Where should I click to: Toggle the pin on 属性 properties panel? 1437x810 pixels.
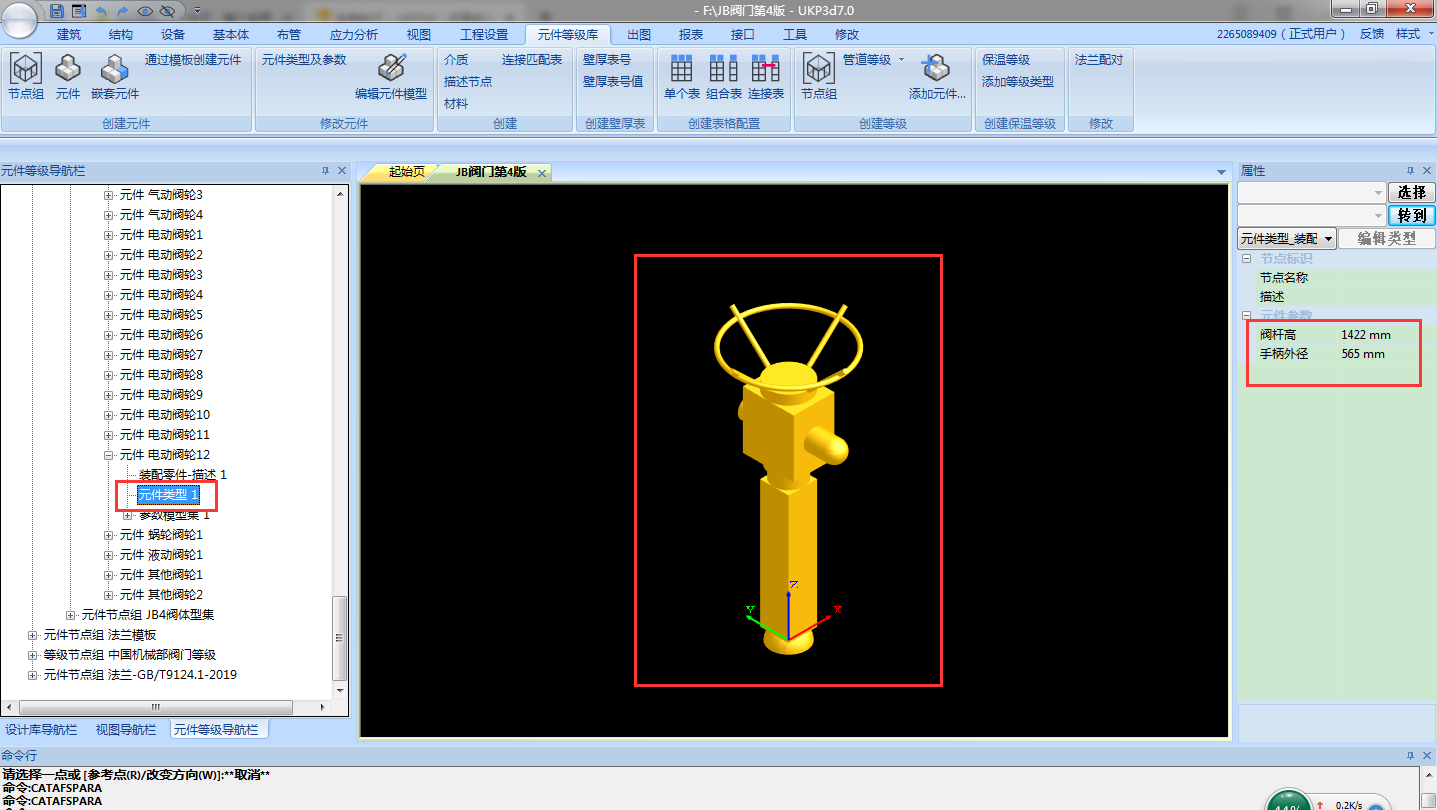click(1410, 171)
